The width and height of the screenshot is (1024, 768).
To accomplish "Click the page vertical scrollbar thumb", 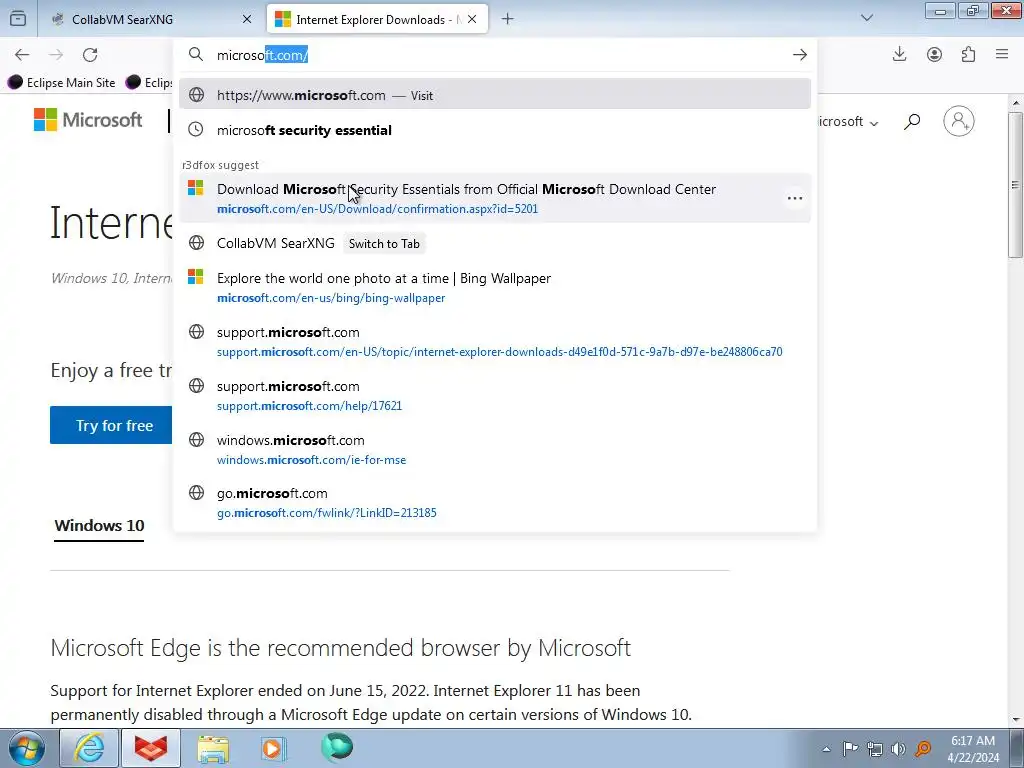I will 1016,185.
